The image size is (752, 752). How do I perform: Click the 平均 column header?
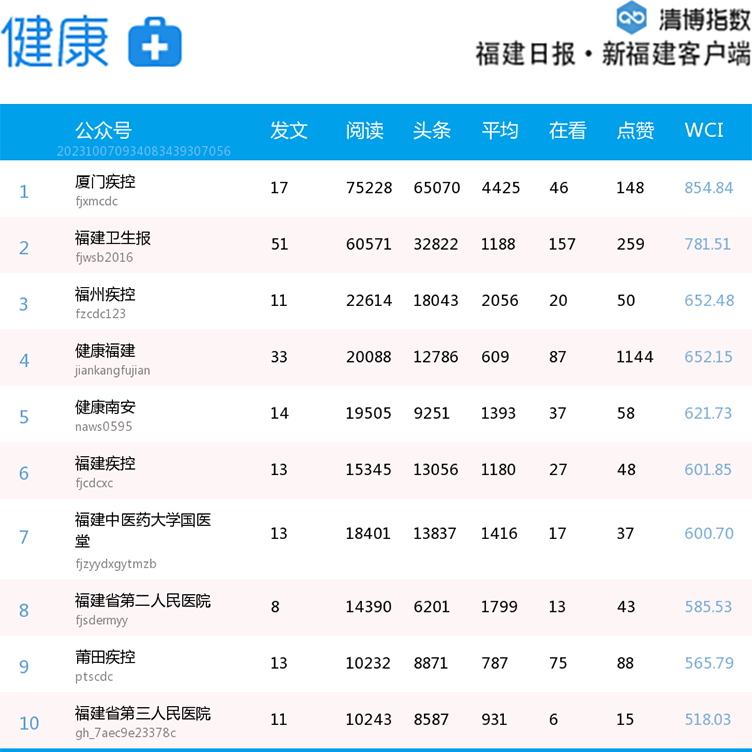point(500,130)
